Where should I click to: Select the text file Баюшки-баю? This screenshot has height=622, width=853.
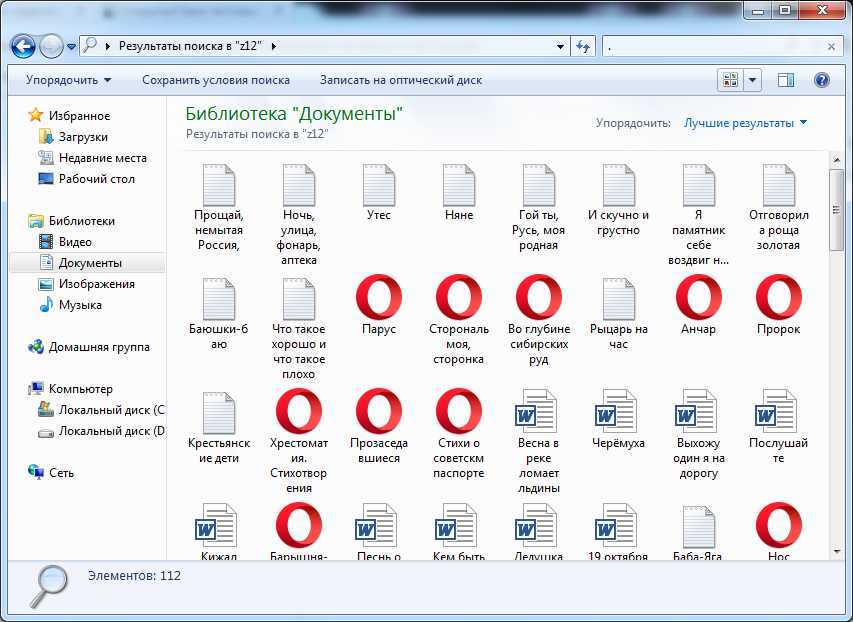pos(219,314)
